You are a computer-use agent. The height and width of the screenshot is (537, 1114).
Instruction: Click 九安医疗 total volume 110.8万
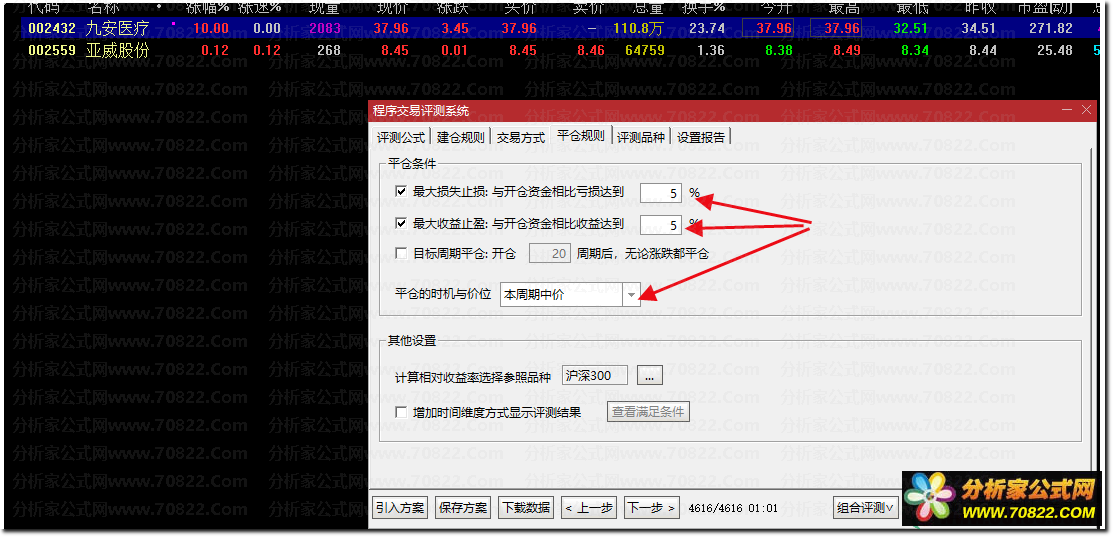pyautogui.click(x=639, y=28)
